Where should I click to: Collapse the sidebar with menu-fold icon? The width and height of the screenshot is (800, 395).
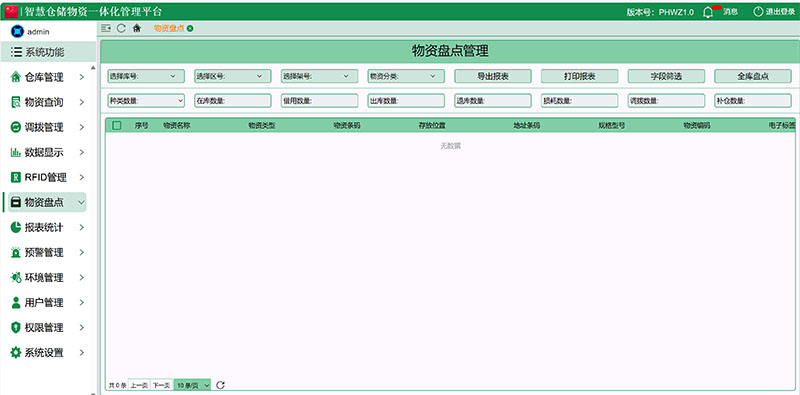[106, 29]
